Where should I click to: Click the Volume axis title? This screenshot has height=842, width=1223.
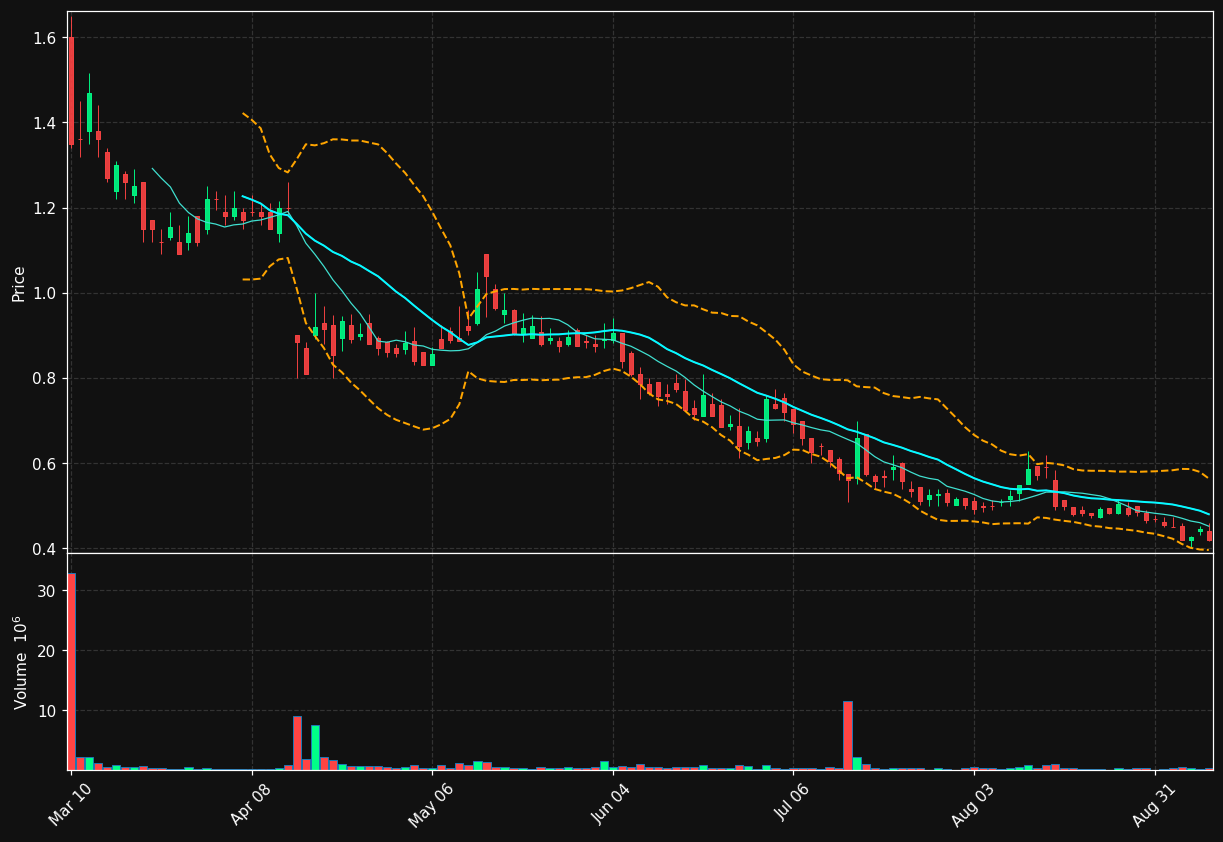pos(20,662)
